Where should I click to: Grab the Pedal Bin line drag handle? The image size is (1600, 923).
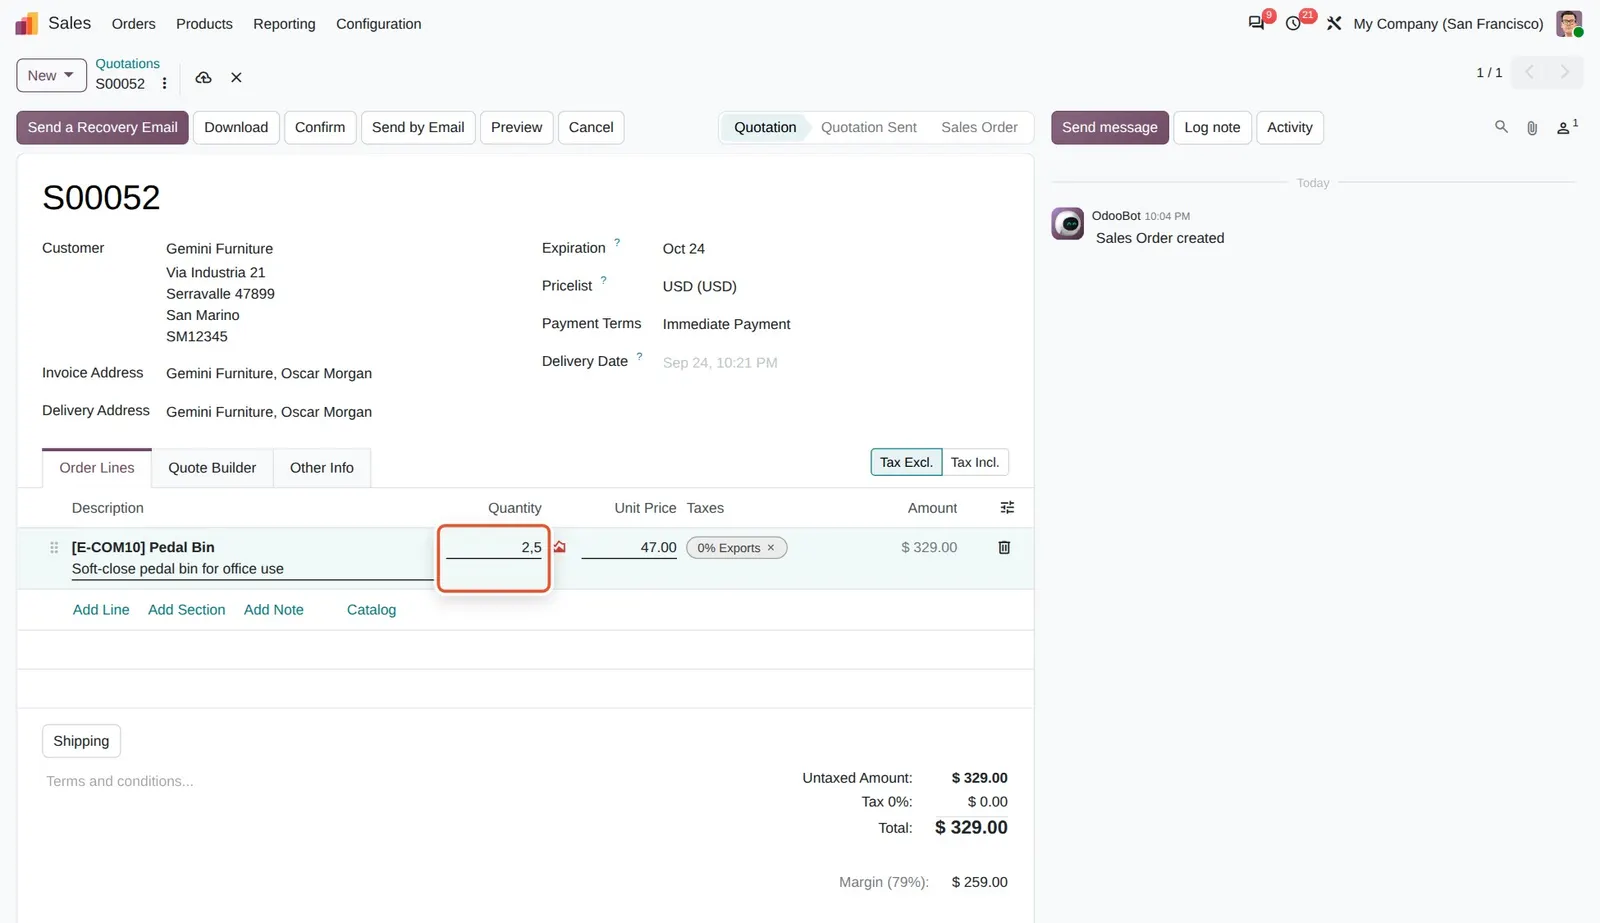point(54,547)
